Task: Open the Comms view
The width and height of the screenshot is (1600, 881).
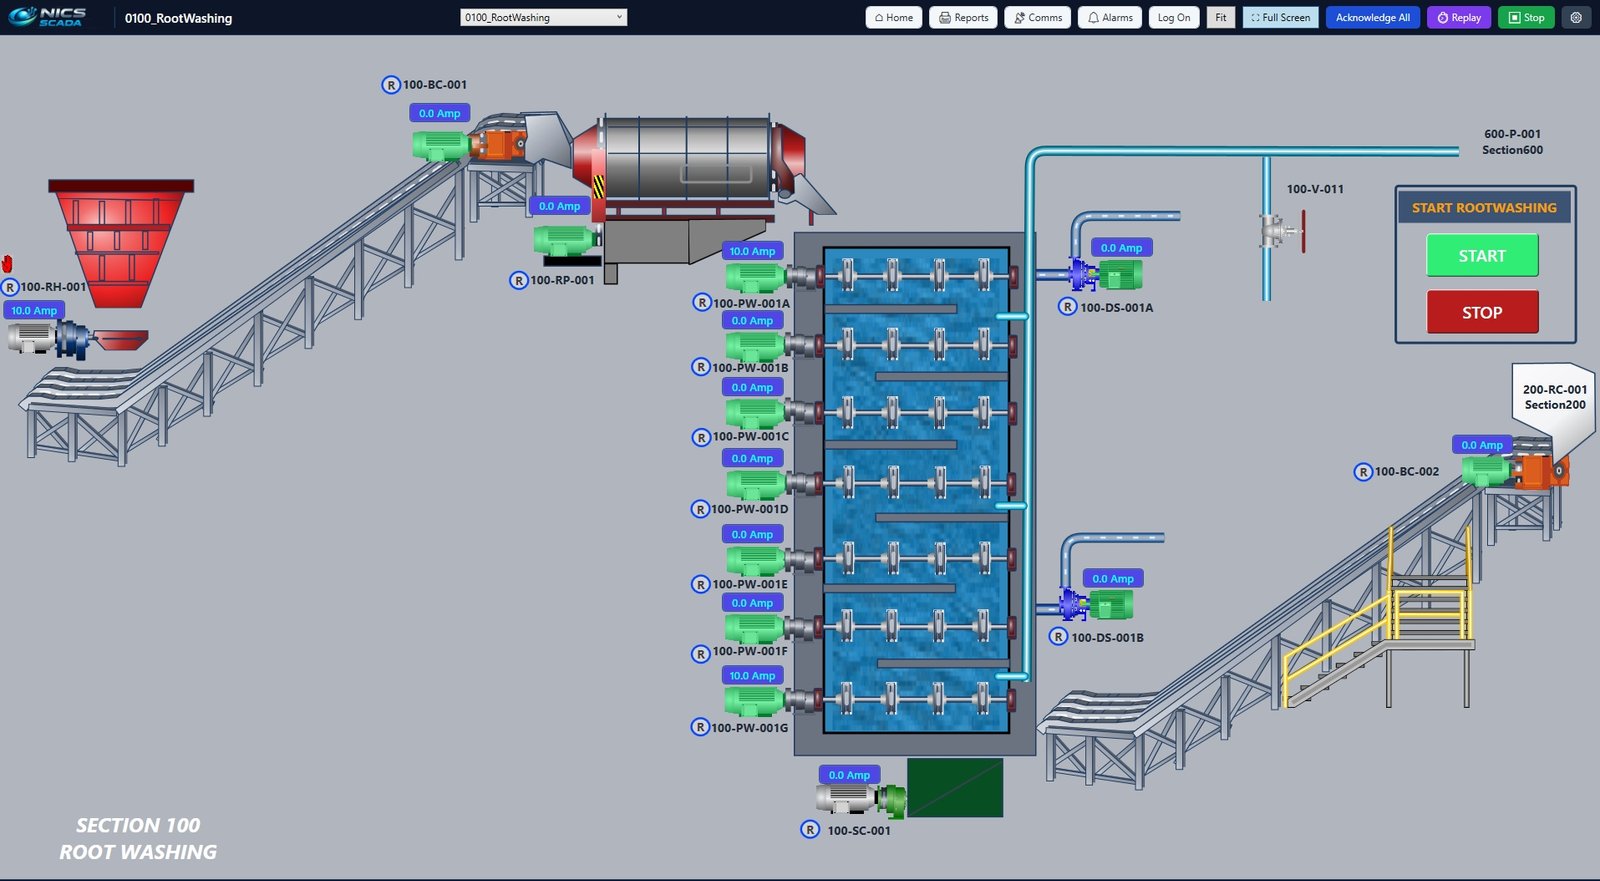Action: [1037, 17]
